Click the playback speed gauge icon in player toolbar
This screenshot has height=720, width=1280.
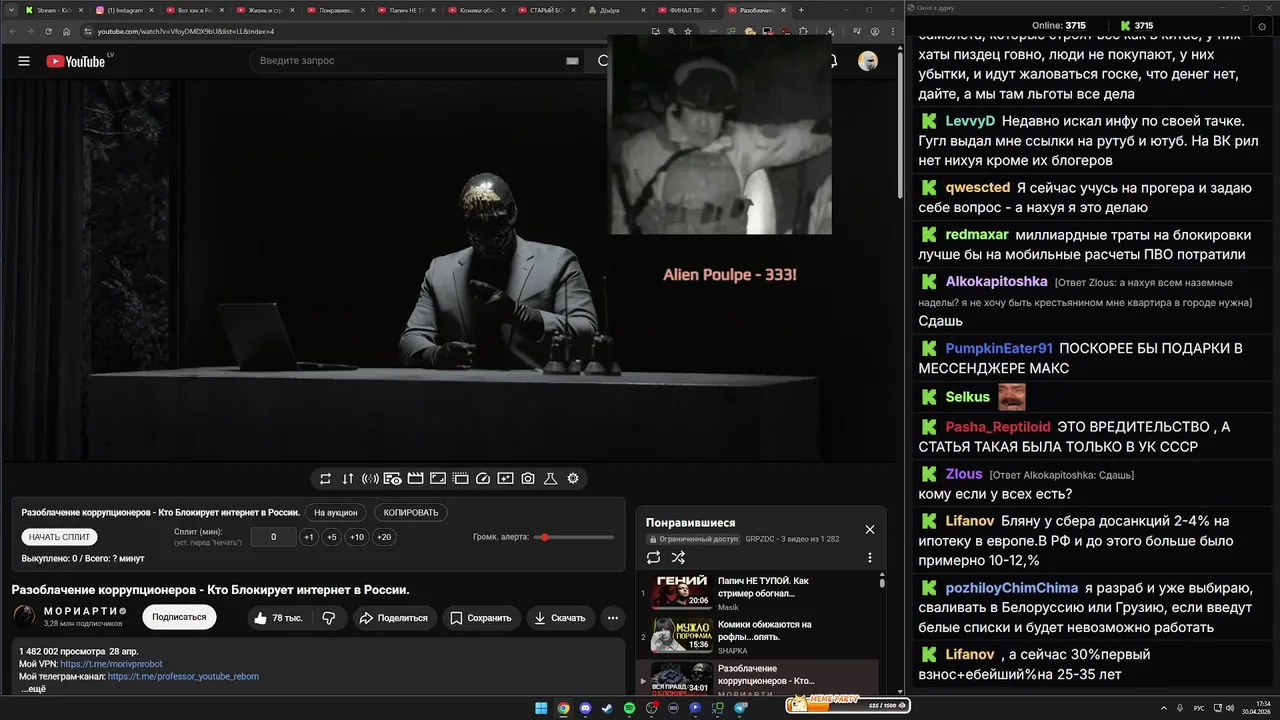pos(483,479)
